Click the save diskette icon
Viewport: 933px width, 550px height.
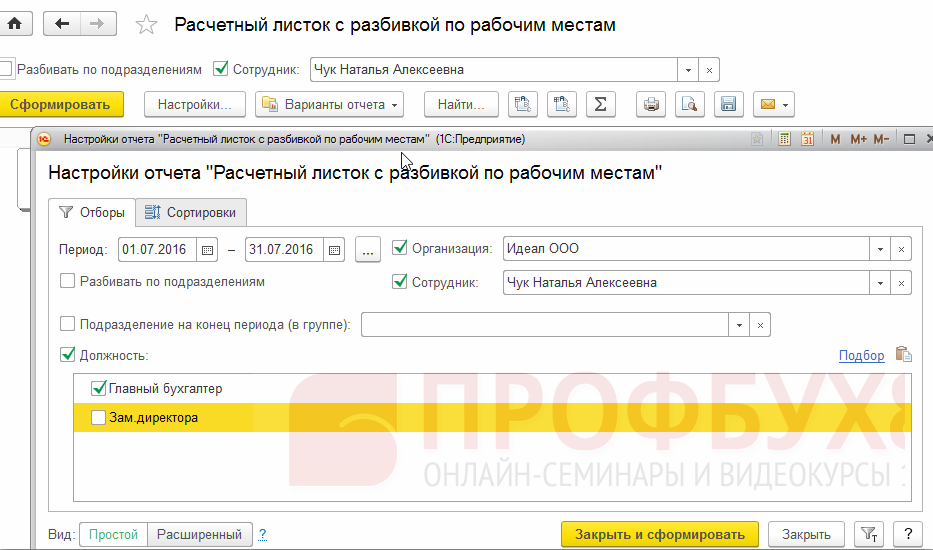point(727,104)
